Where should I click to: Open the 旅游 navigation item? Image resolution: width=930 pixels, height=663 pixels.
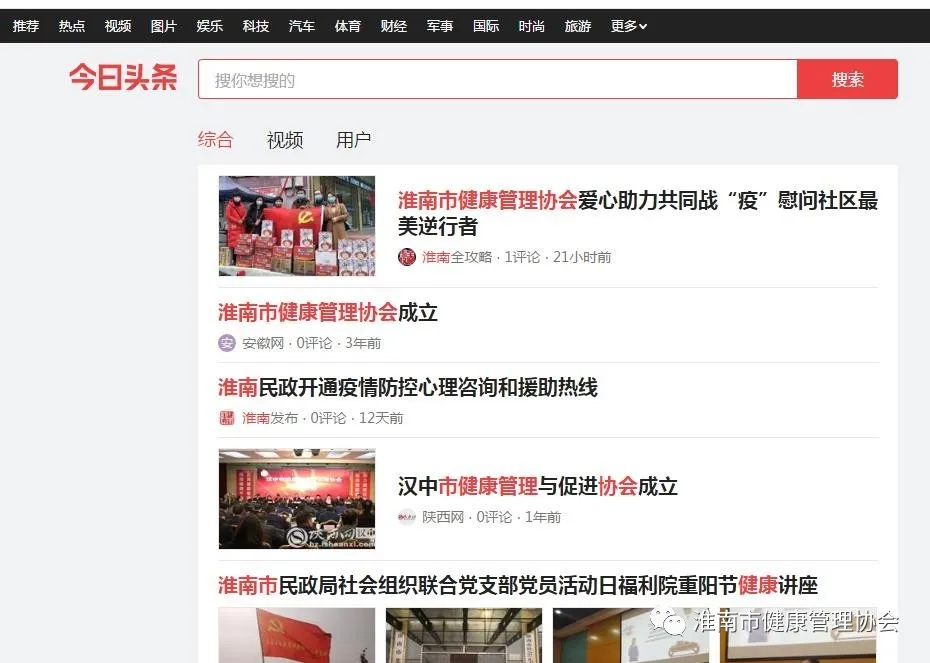tap(578, 26)
